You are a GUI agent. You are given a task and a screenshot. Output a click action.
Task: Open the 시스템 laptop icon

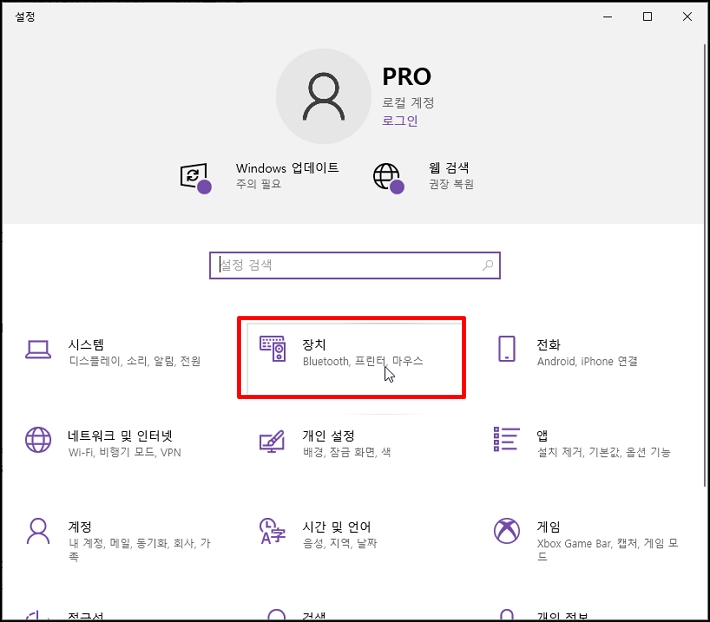38,349
